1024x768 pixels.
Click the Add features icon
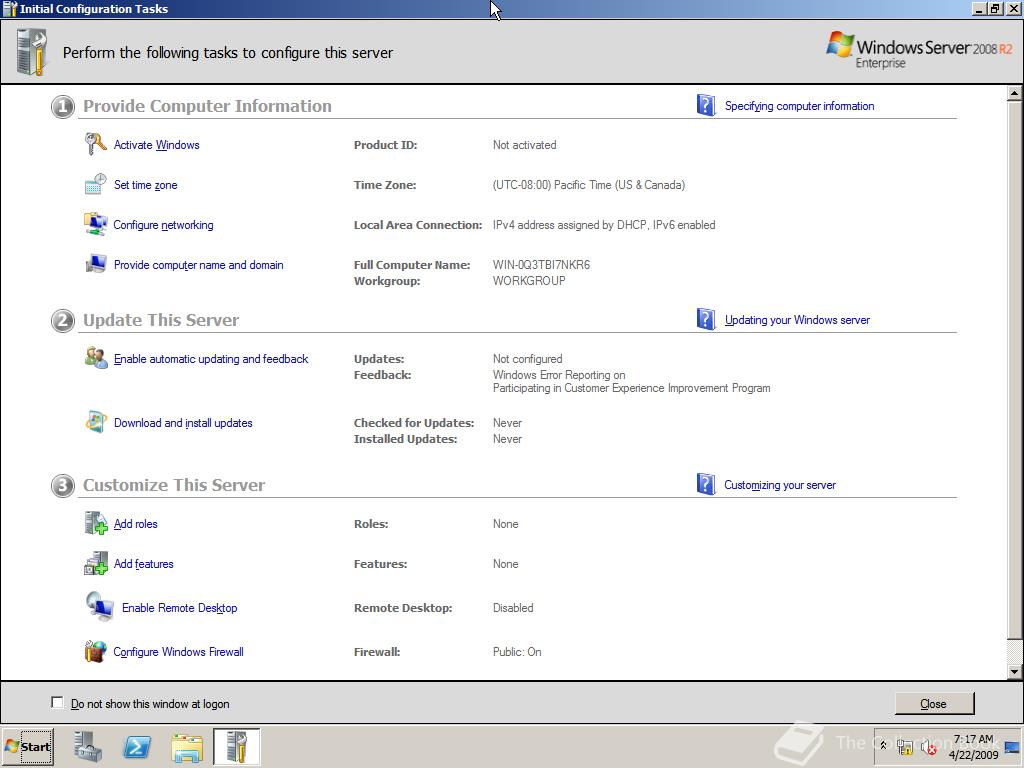click(x=95, y=564)
